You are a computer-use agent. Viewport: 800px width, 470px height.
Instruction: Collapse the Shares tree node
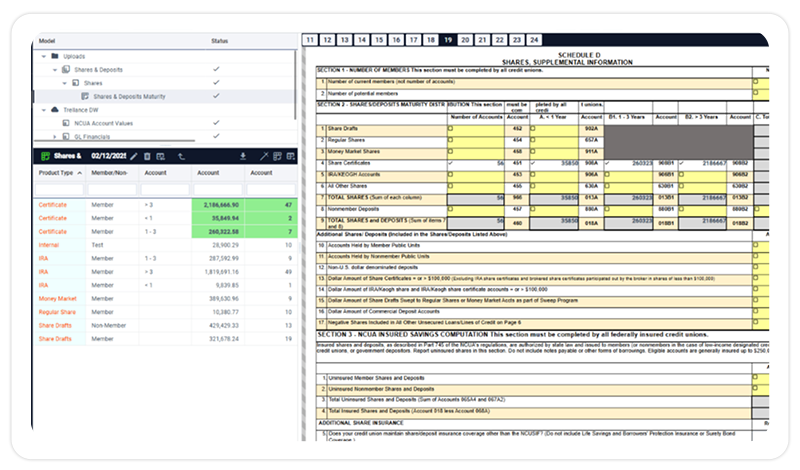click(65, 83)
